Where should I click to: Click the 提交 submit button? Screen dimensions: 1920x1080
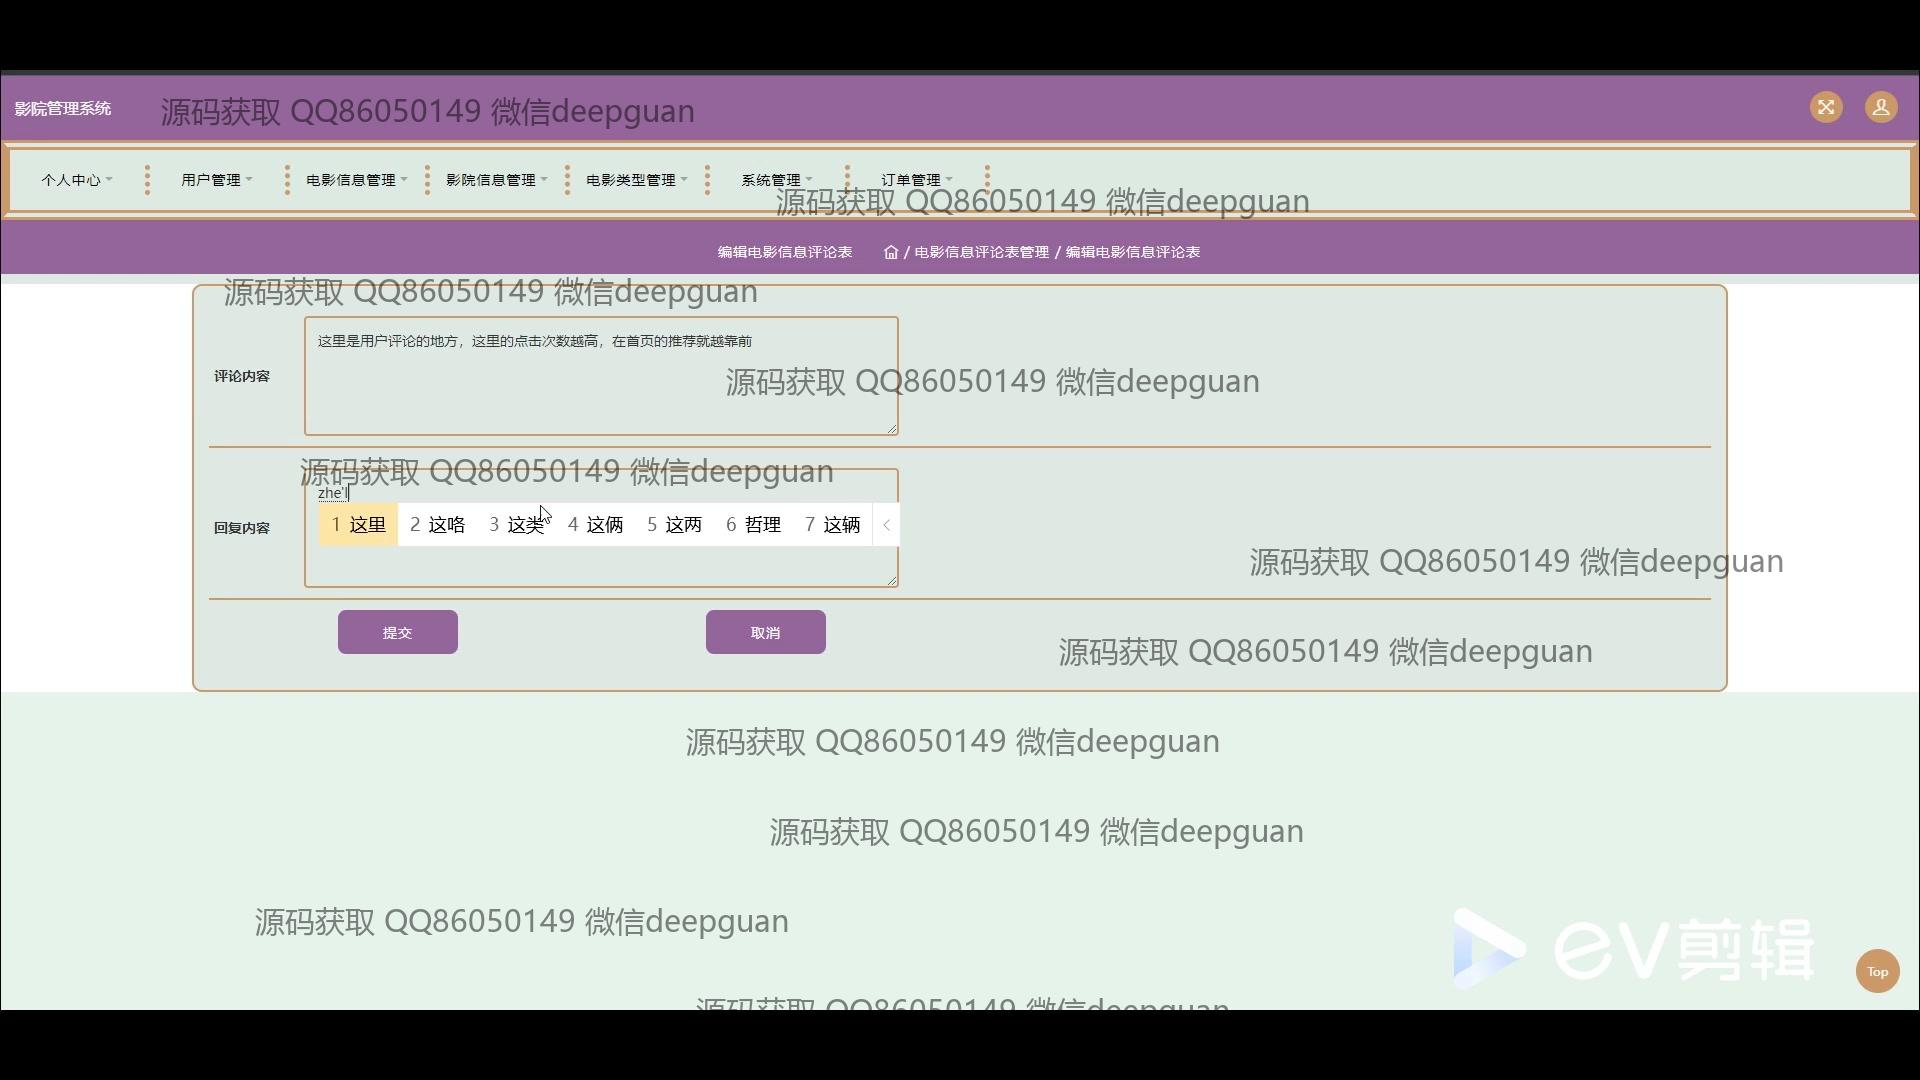pos(398,632)
